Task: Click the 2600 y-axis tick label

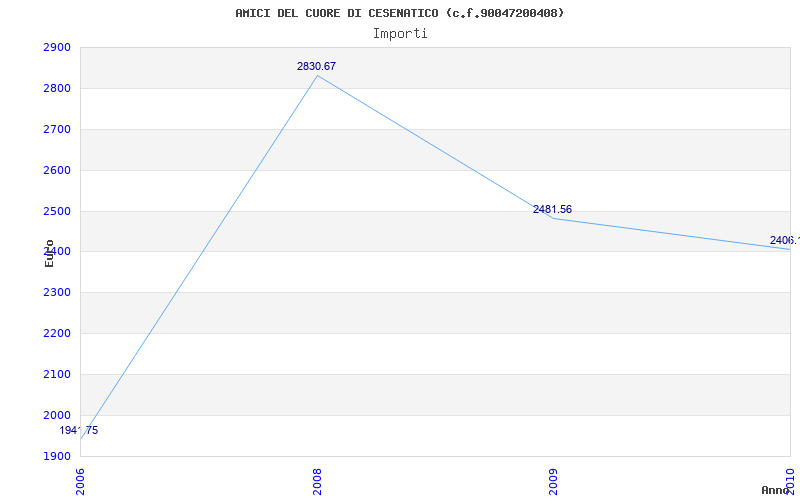Action: (x=57, y=170)
